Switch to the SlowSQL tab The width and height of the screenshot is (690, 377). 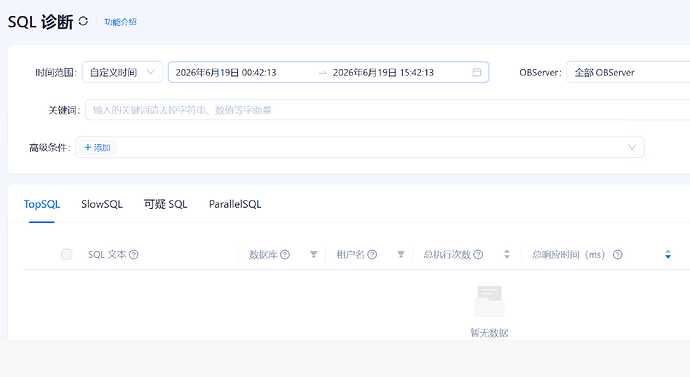[102, 204]
